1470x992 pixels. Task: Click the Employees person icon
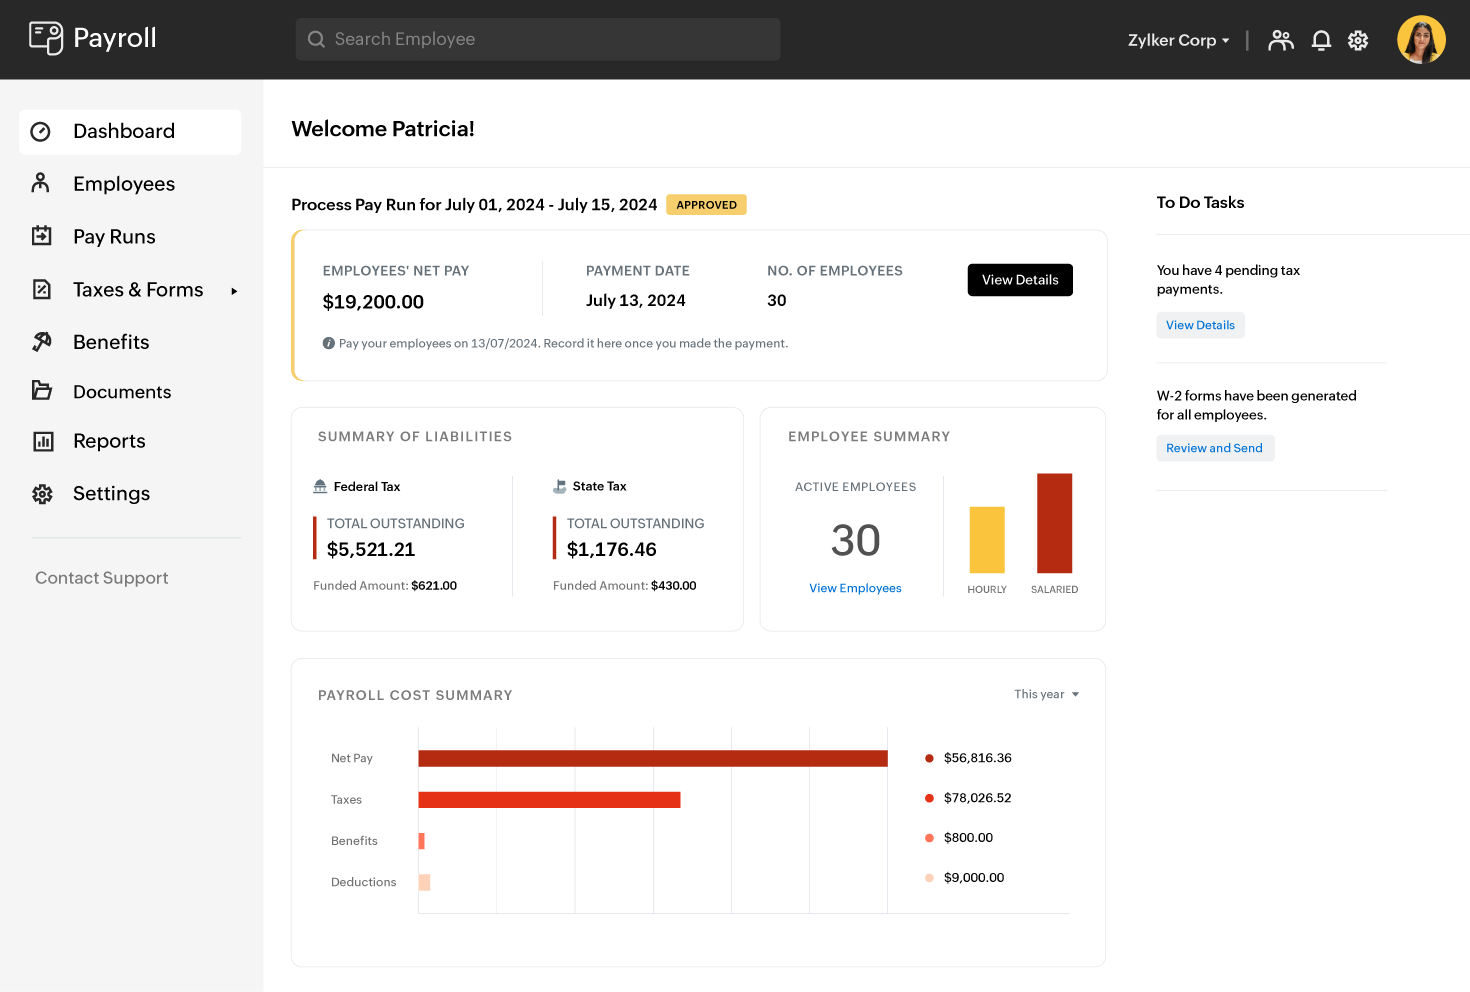pyautogui.click(x=41, y=183)
